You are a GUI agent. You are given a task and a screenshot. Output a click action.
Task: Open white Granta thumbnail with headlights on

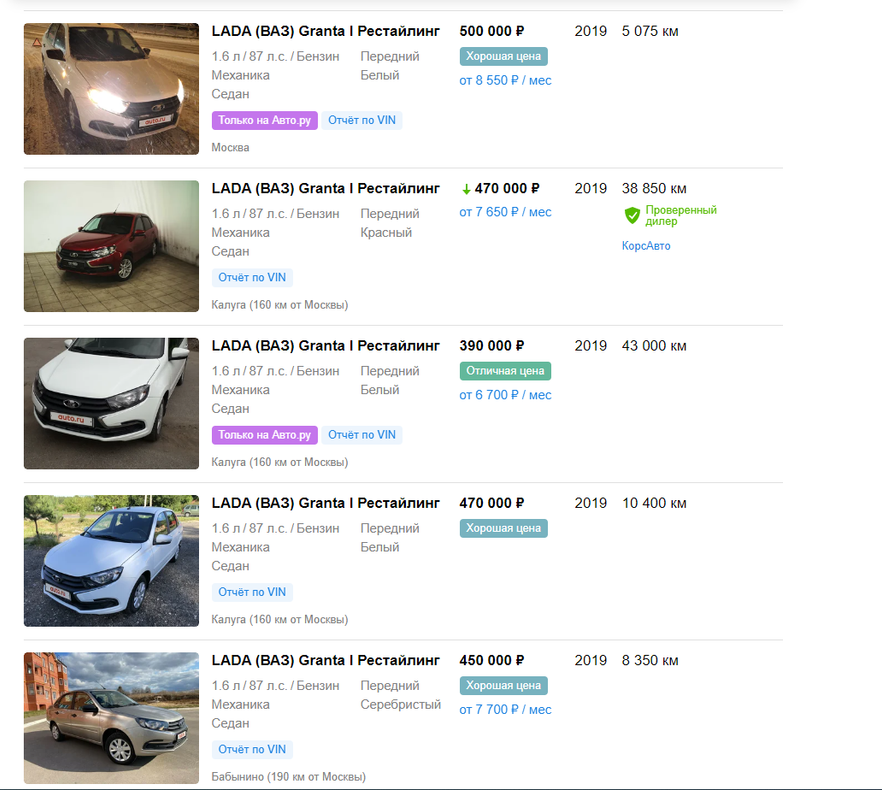pos(111,89)
